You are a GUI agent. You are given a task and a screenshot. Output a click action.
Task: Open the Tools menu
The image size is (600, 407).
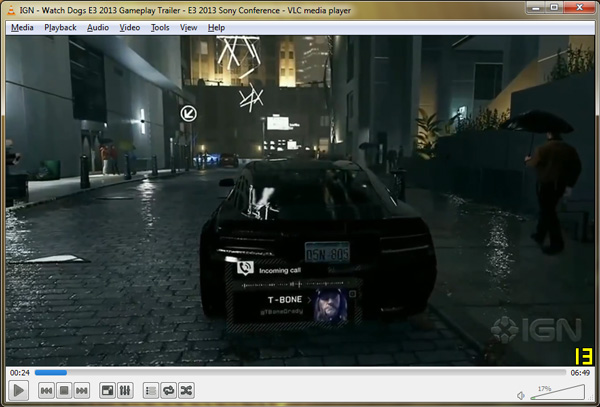coord(160,28)
